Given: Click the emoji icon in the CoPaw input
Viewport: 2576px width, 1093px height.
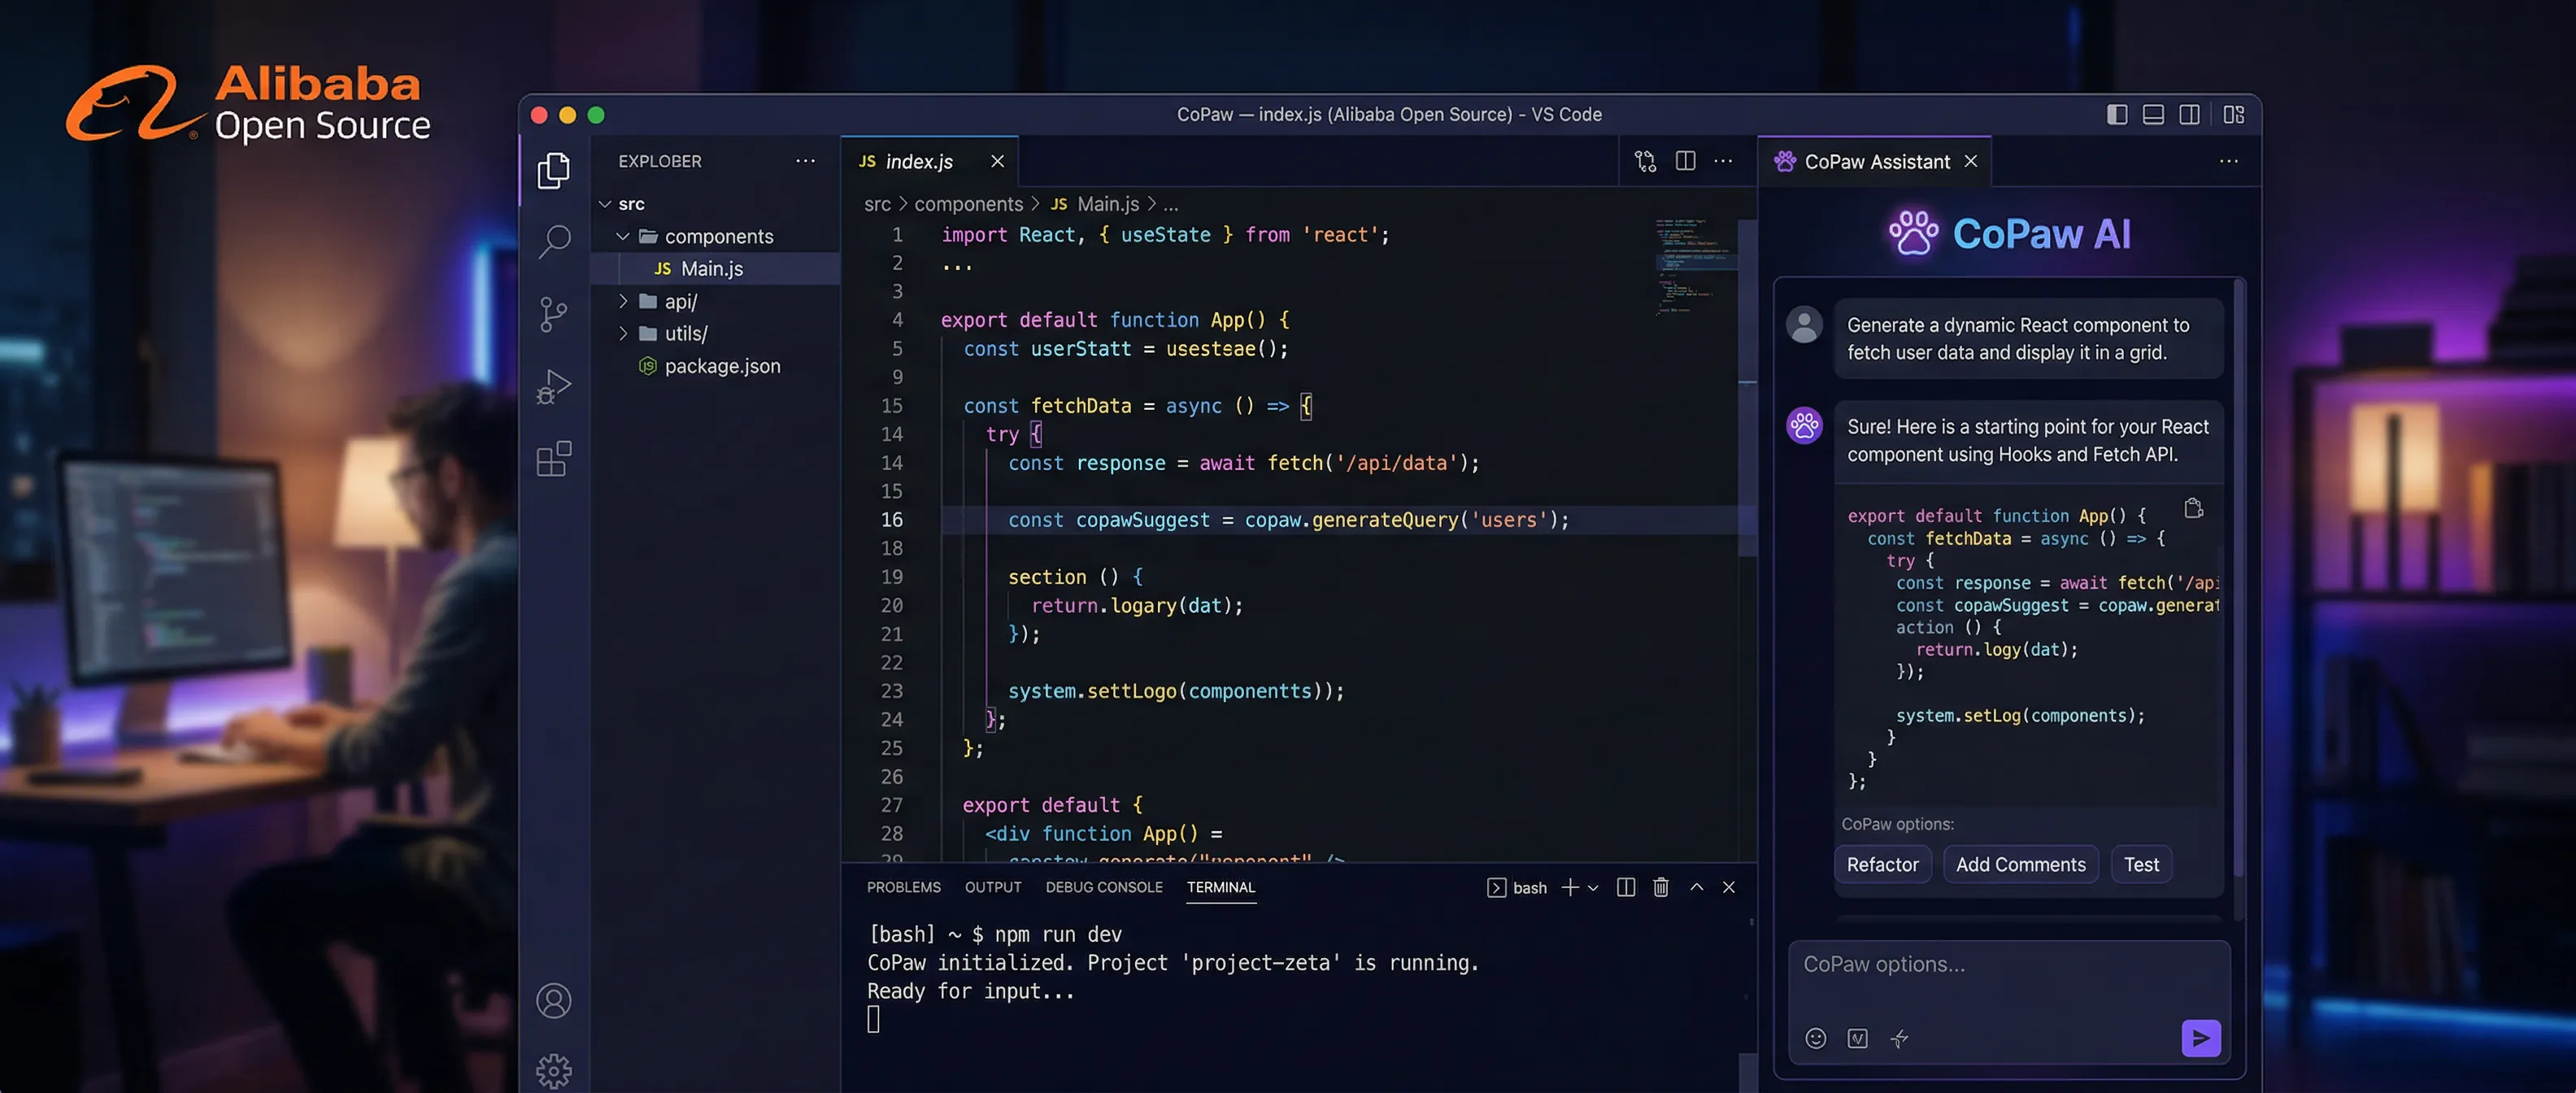Looking at the screenshot, I should [x=1815, y=1038].
